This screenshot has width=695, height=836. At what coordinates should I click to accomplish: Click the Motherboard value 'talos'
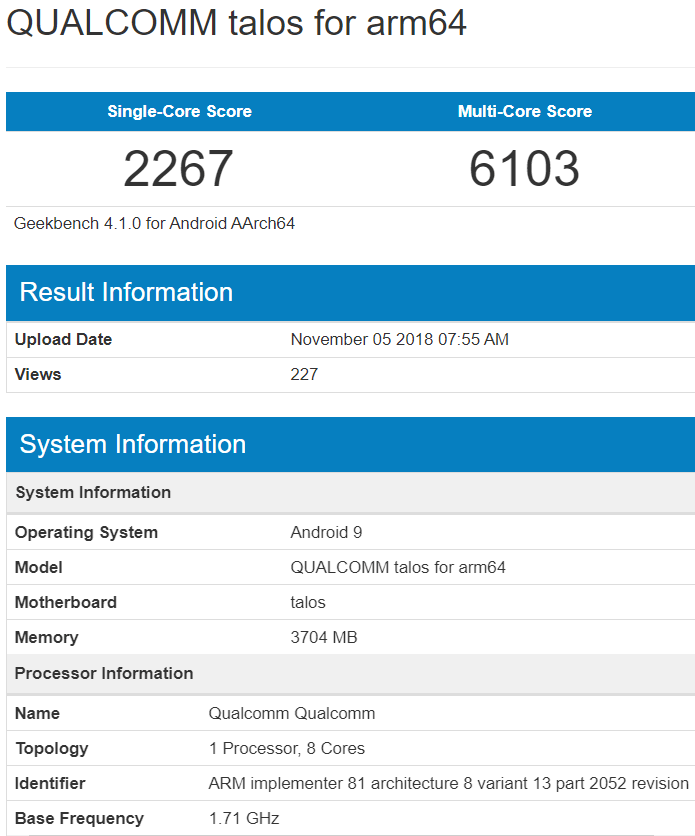coord(308,602)
